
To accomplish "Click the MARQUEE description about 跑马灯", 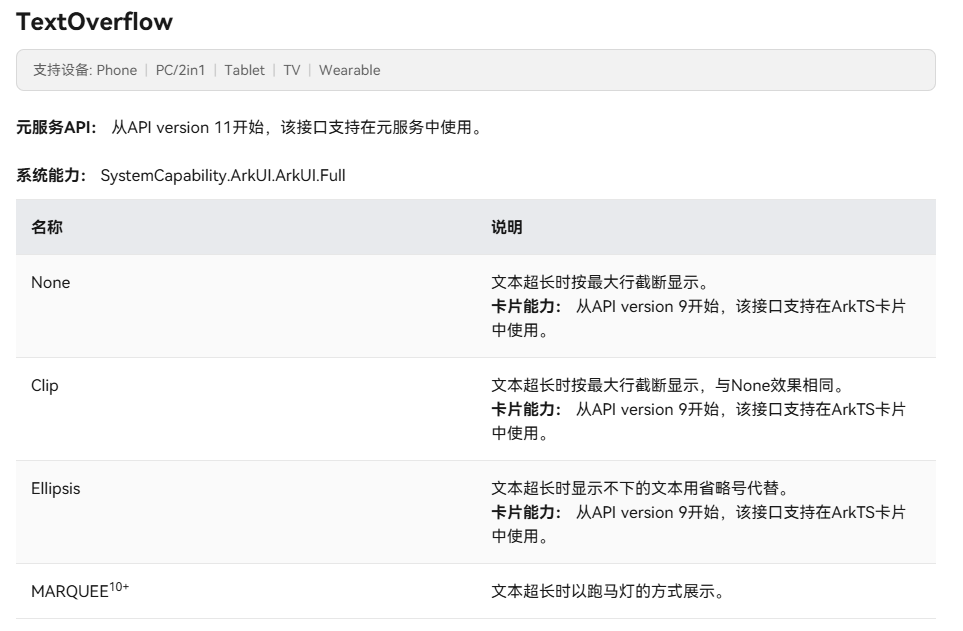I will coord(608,592).
